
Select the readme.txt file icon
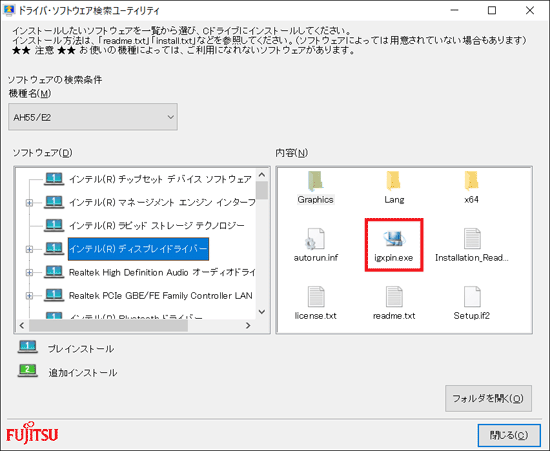coord(394,297)
